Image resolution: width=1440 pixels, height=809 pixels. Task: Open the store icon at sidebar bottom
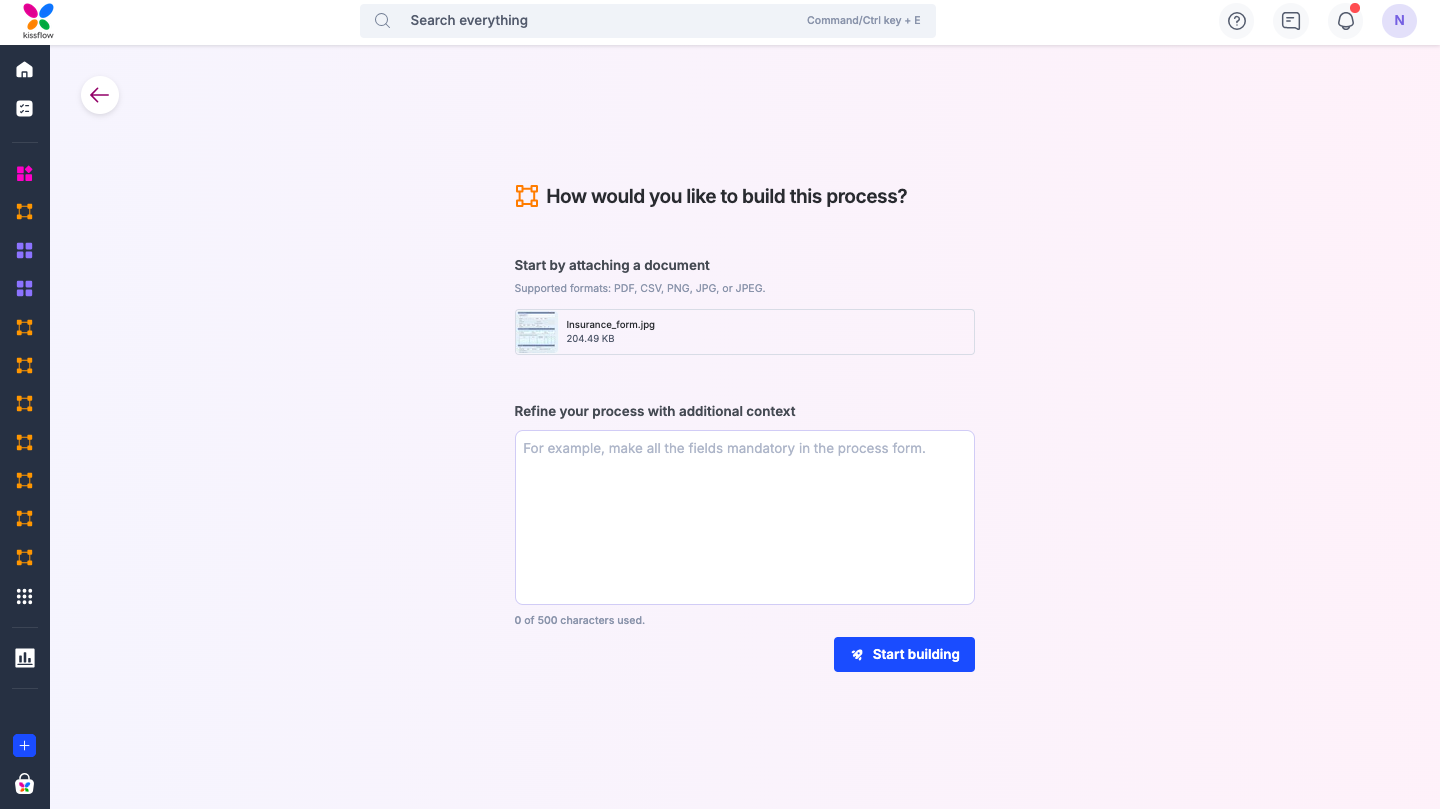pos(24,784)
